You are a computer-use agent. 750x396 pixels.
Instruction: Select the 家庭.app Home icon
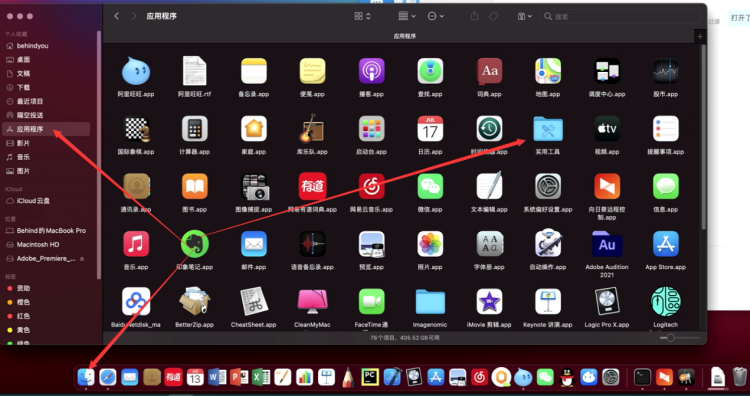pyautogui.click(x=254, y=129)
